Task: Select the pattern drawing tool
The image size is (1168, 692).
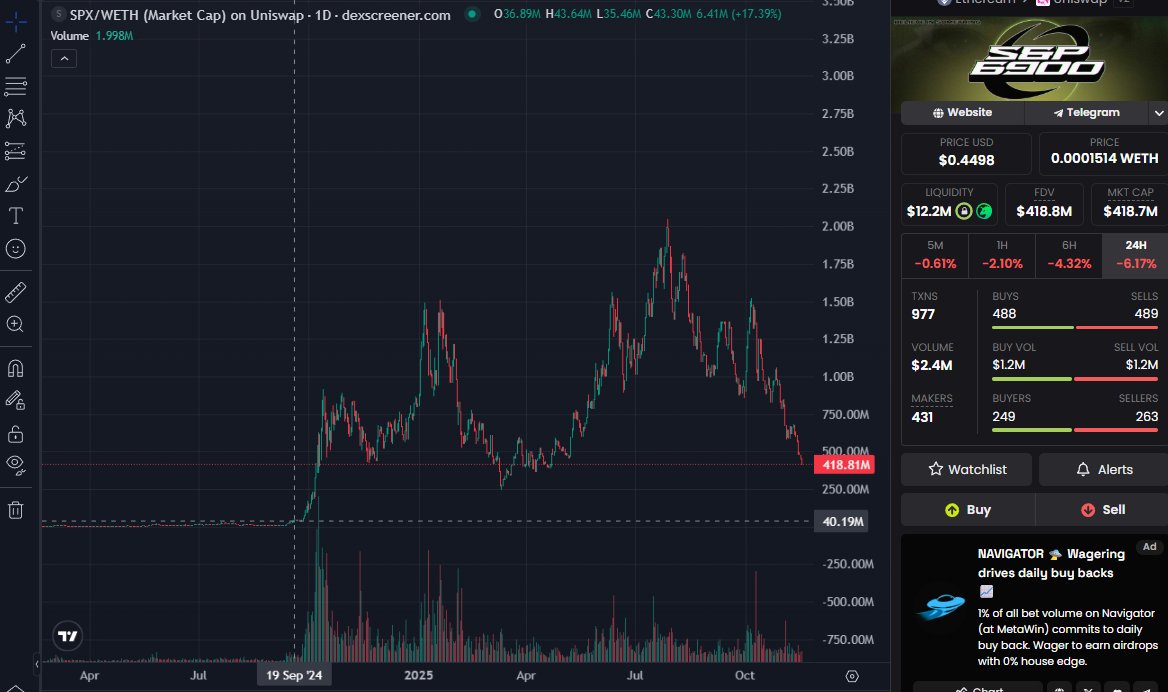Action: 16,118
